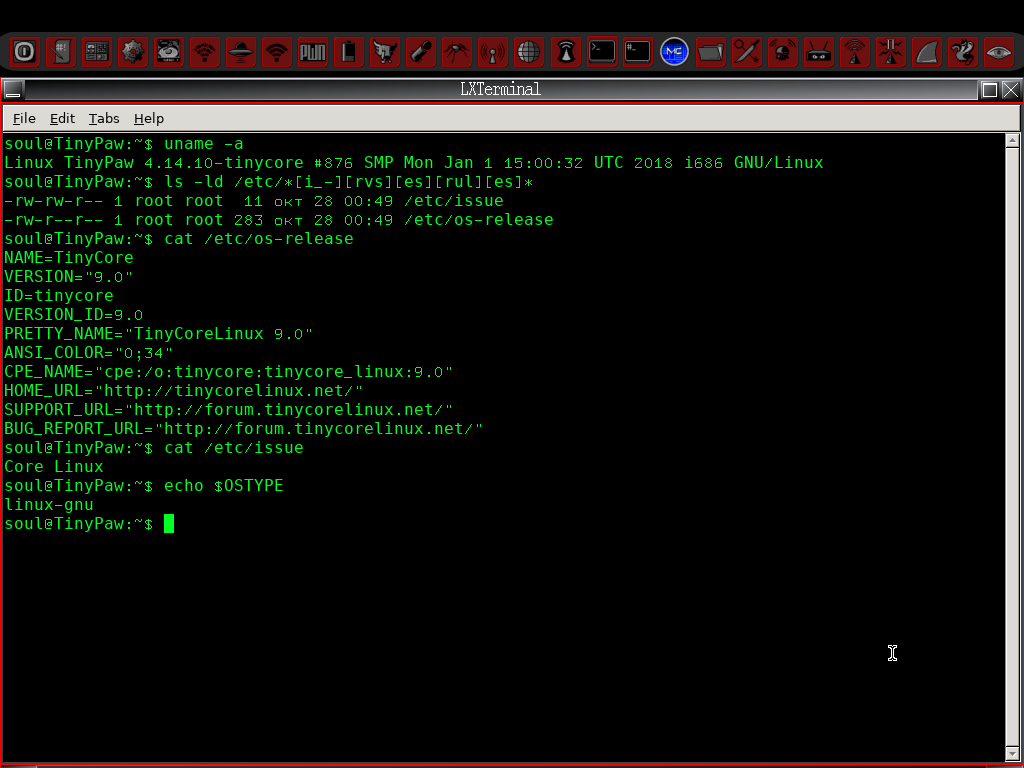This screenshot has height=768, width=1024.
Task: Open the Help menu
Action: 149,118
